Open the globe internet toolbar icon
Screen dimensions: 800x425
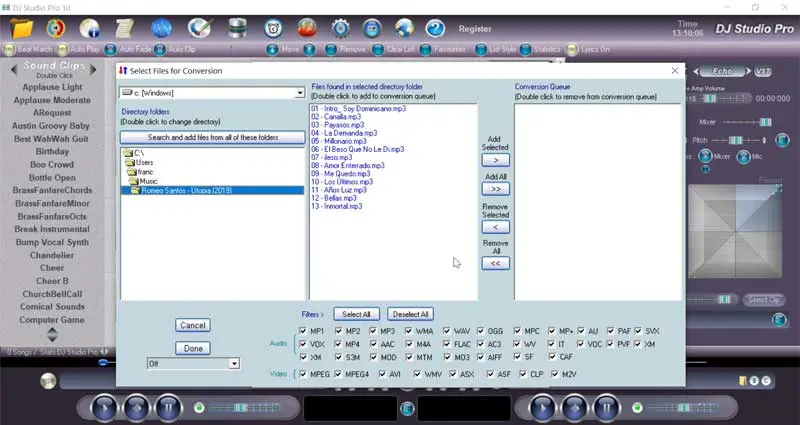click(404, 29)
